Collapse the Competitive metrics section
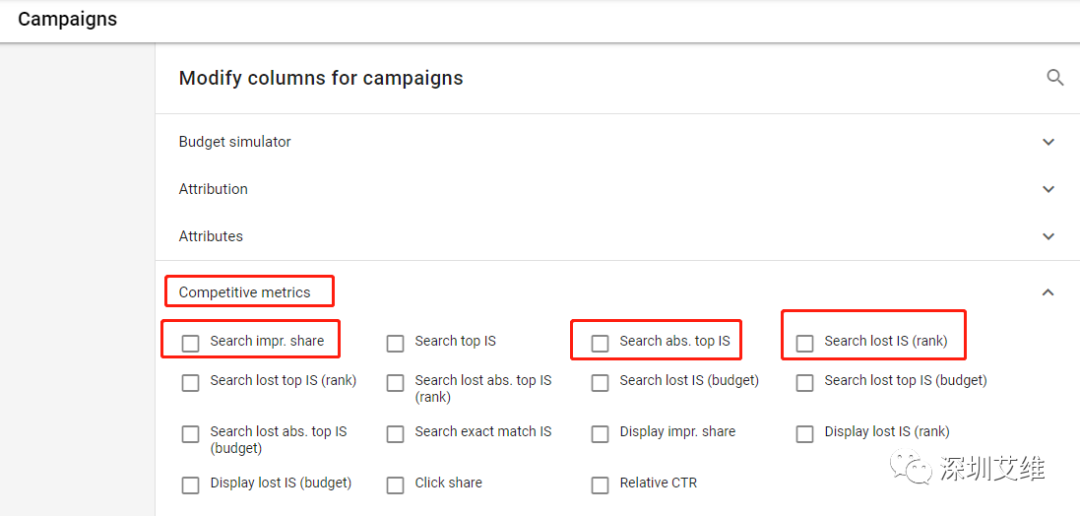This screenshot has height=516, width=1080. (x=1048, y=293)
